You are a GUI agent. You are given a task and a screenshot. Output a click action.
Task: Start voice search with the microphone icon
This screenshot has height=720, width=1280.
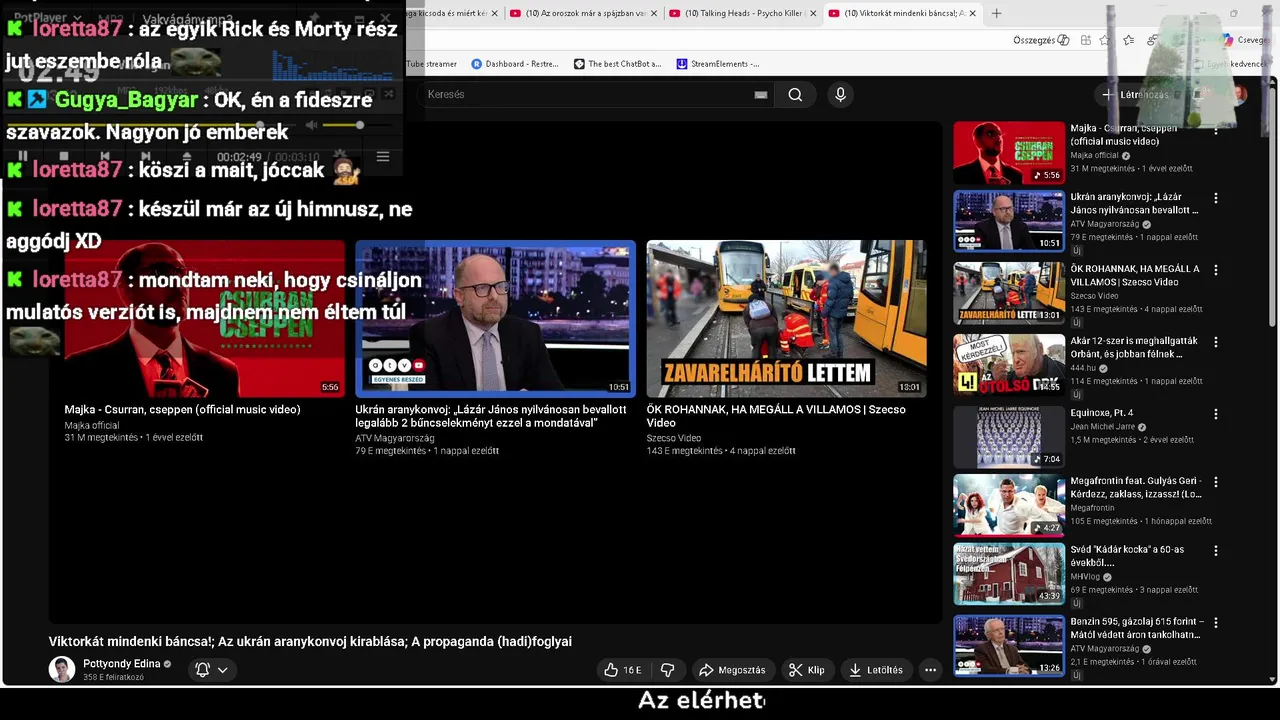[x=840, y=95]
